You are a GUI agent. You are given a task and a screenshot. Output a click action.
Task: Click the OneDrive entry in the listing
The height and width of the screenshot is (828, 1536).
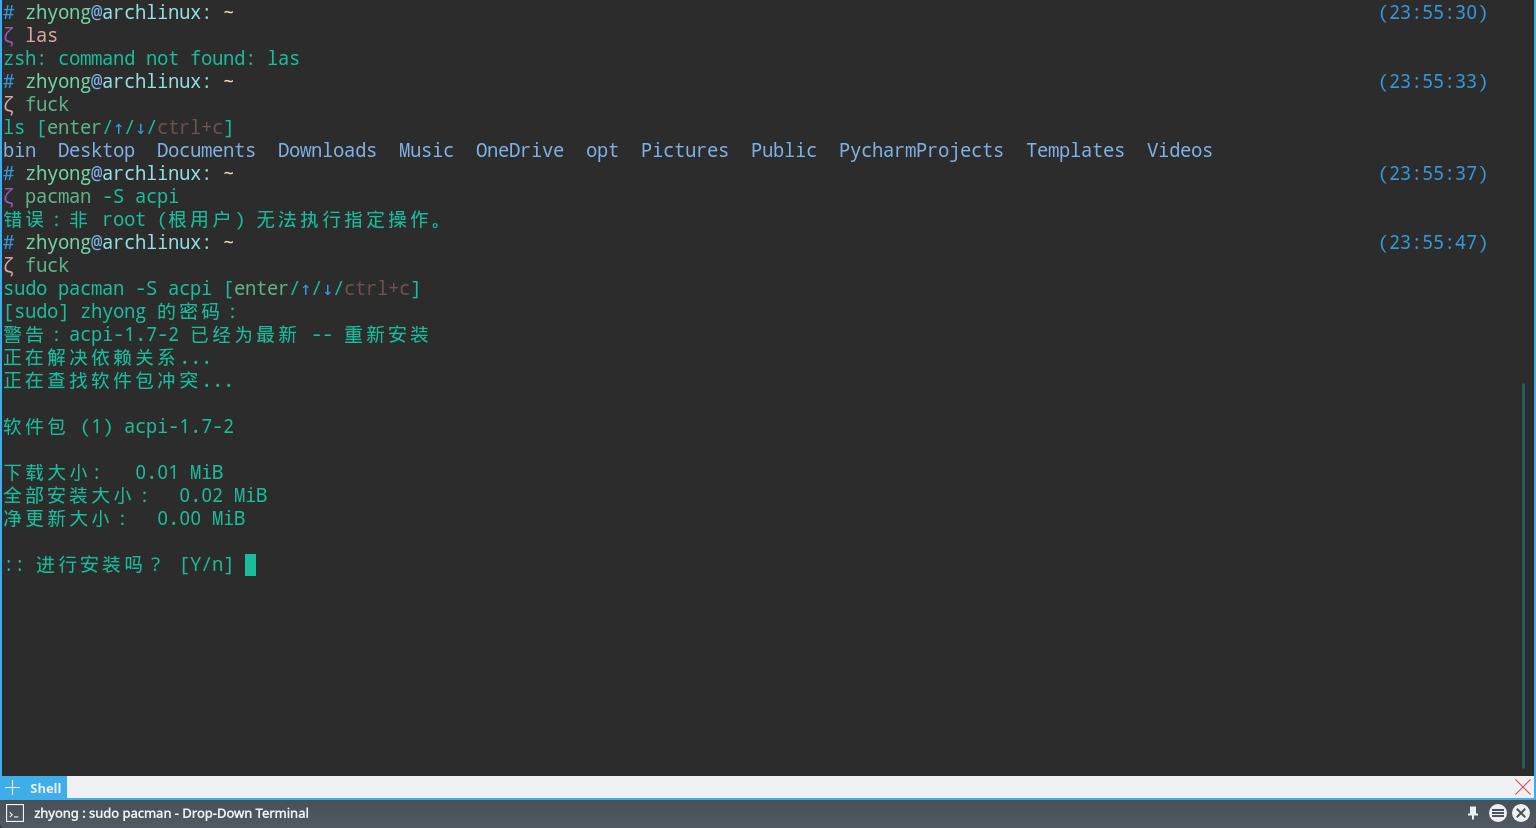[x=519, y=150]
